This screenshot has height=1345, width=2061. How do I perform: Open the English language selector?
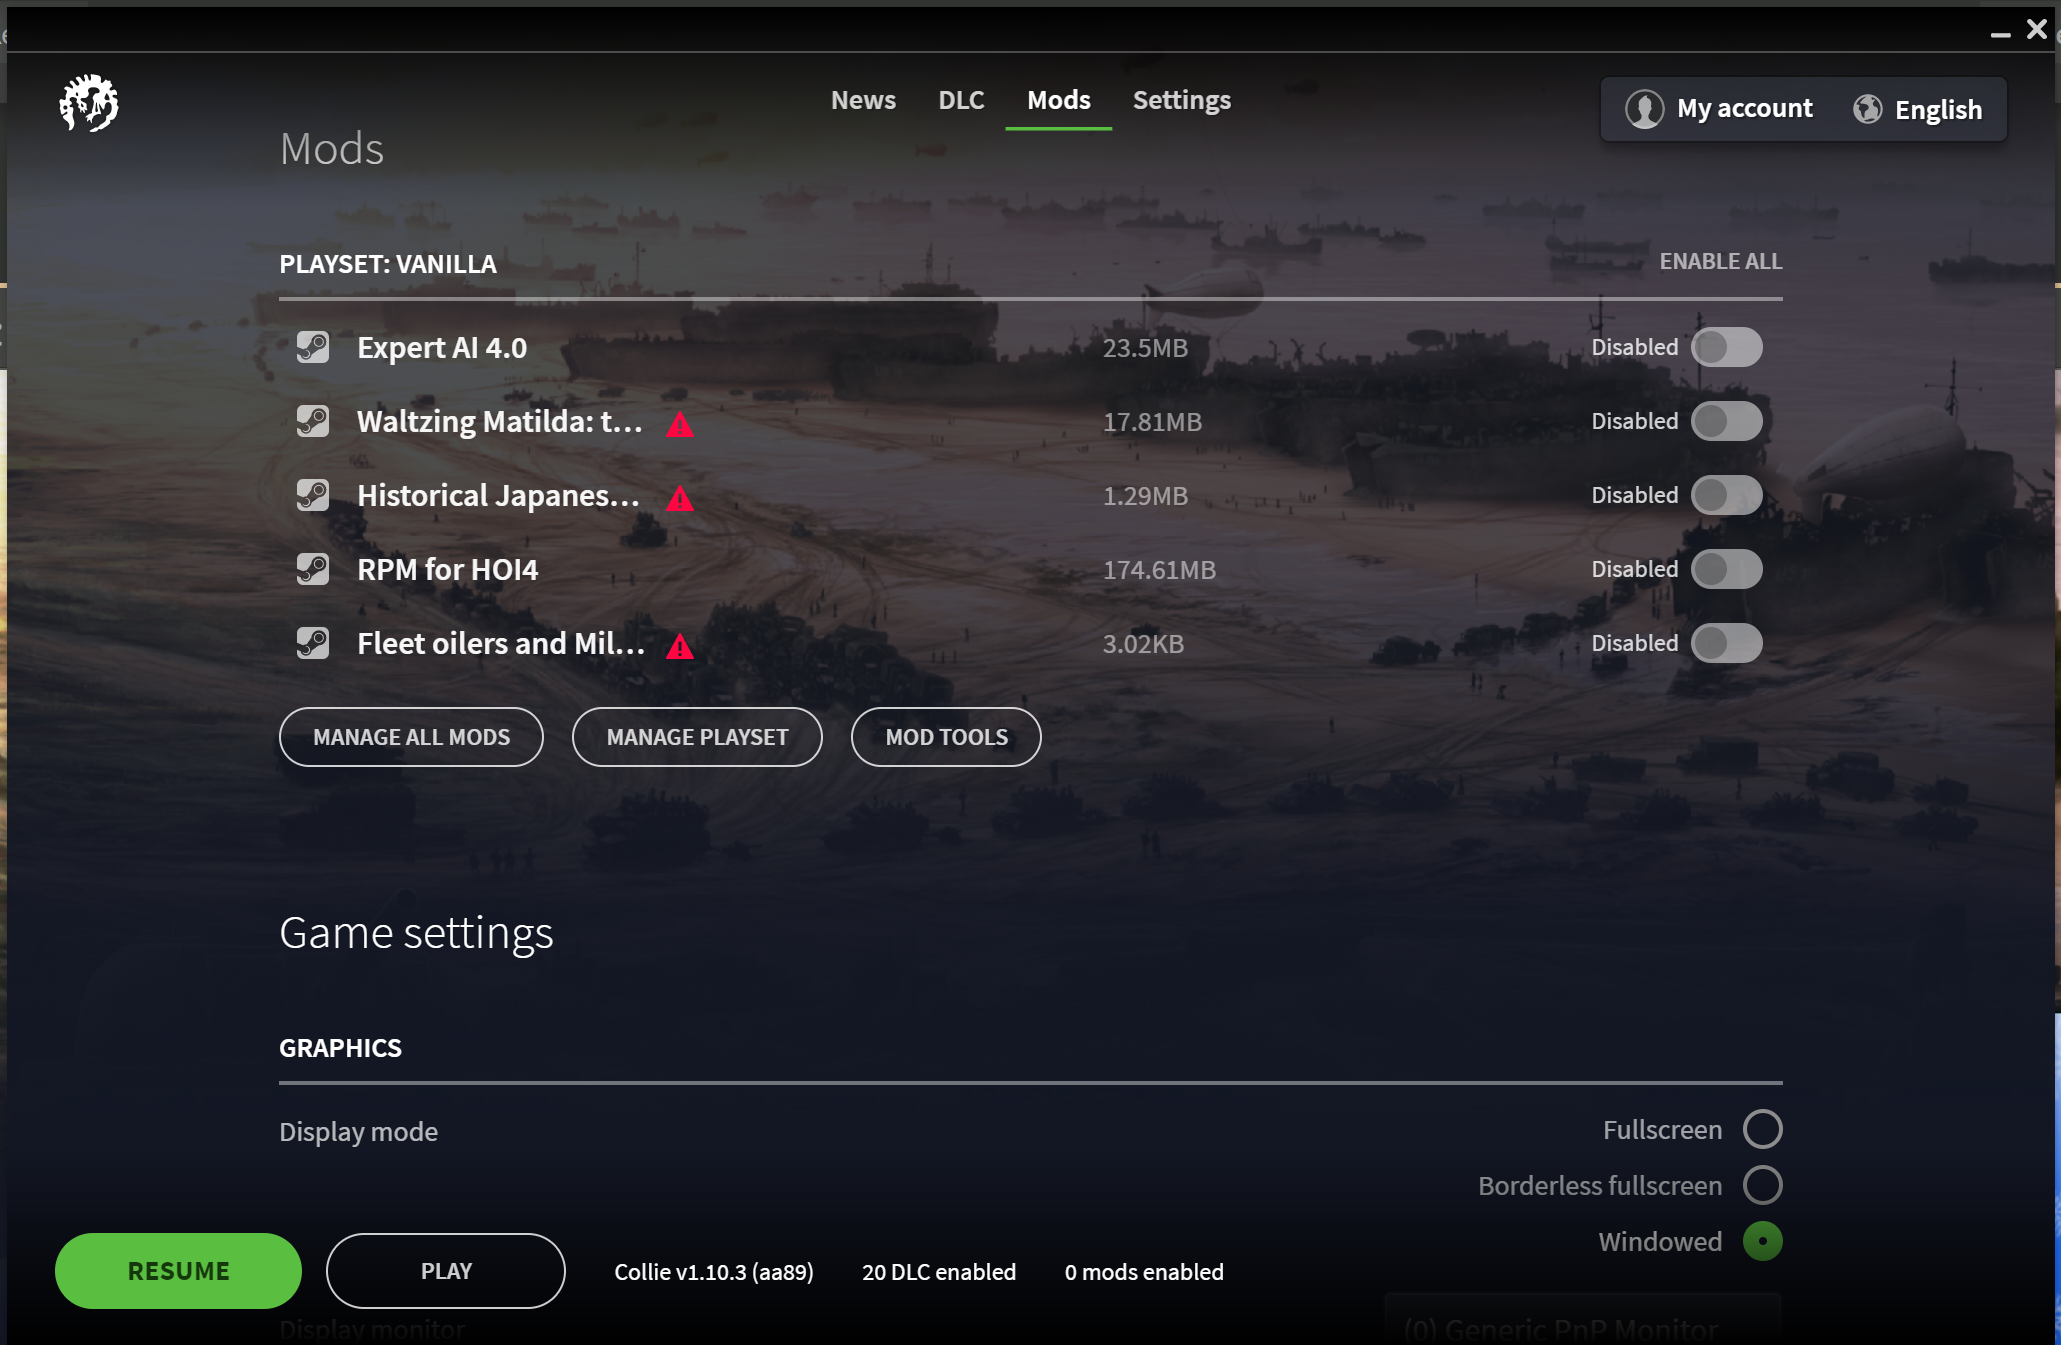click(x=1937, y=109)
